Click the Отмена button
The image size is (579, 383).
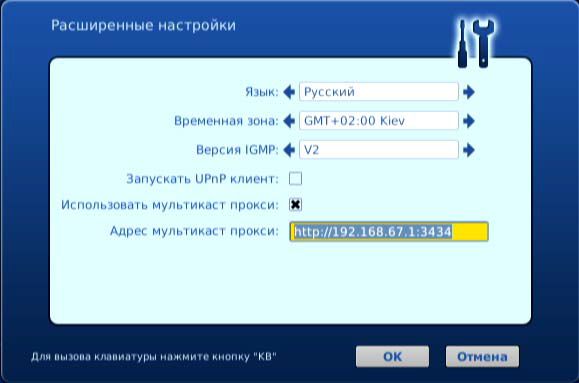[x=482, y=356]
